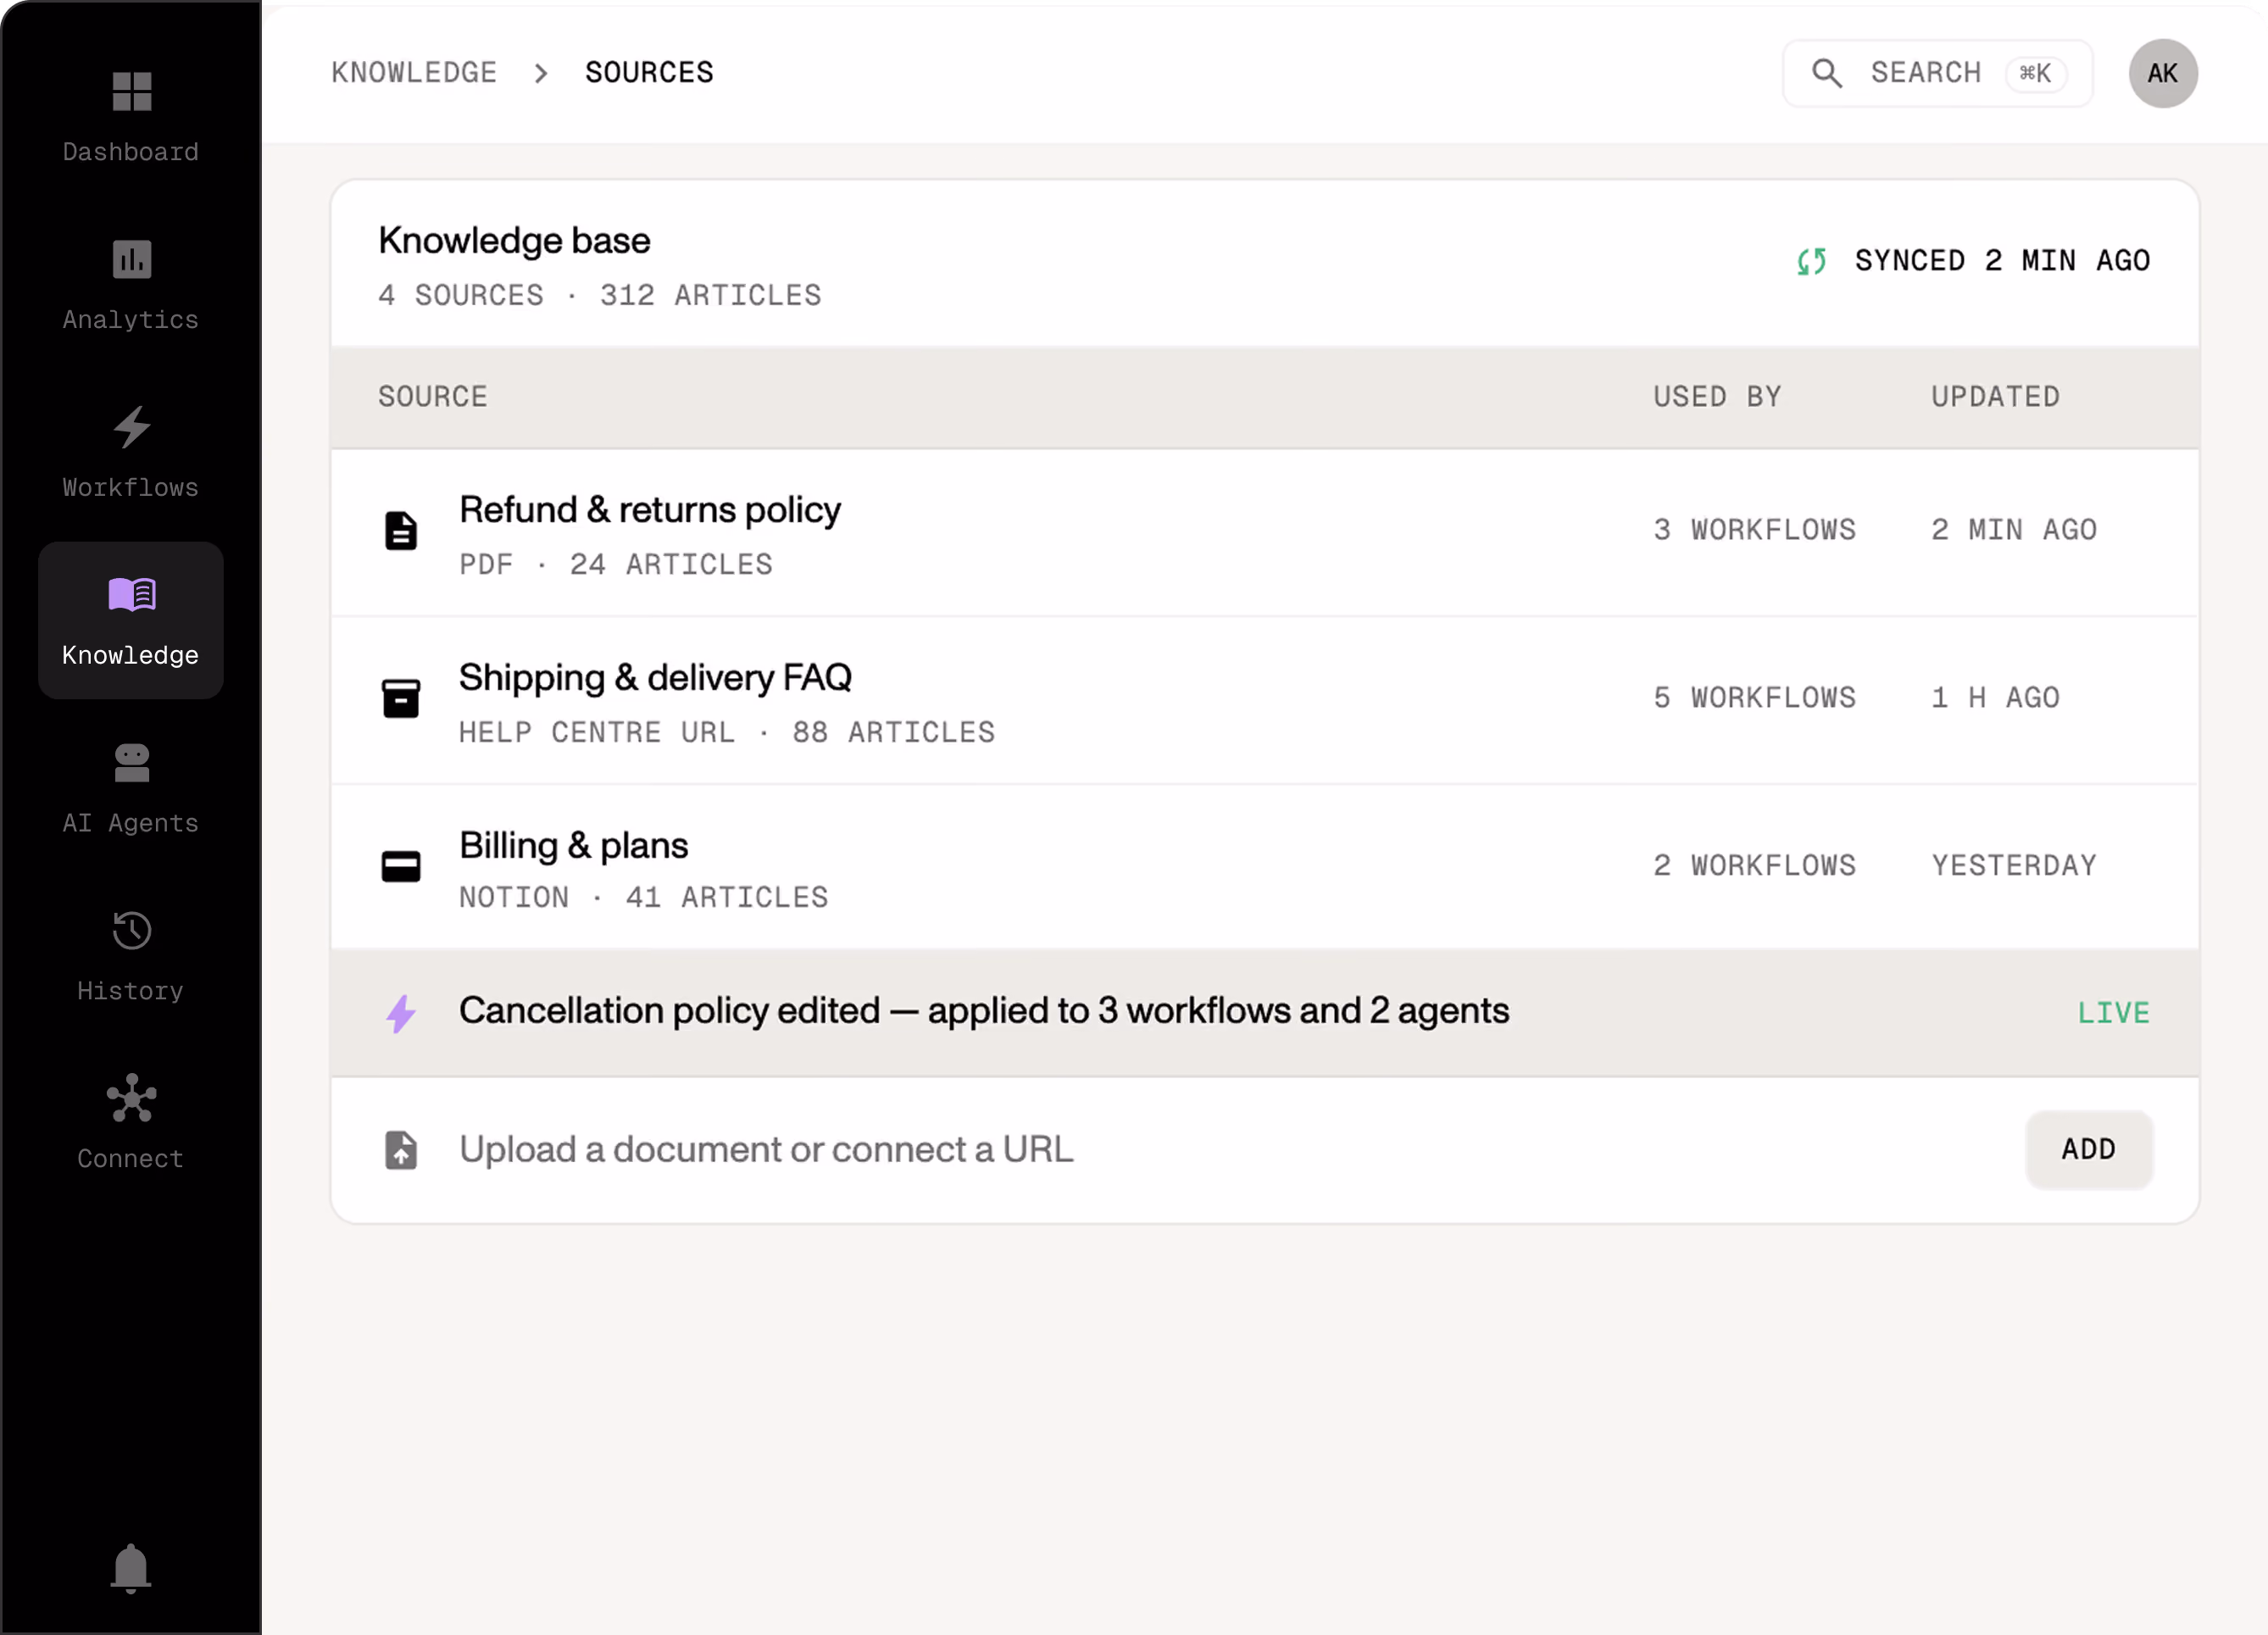The height and width of the screenshot is (1635, 2268).
Task: Click the upload document file icon
Action: click(401, 1150)
